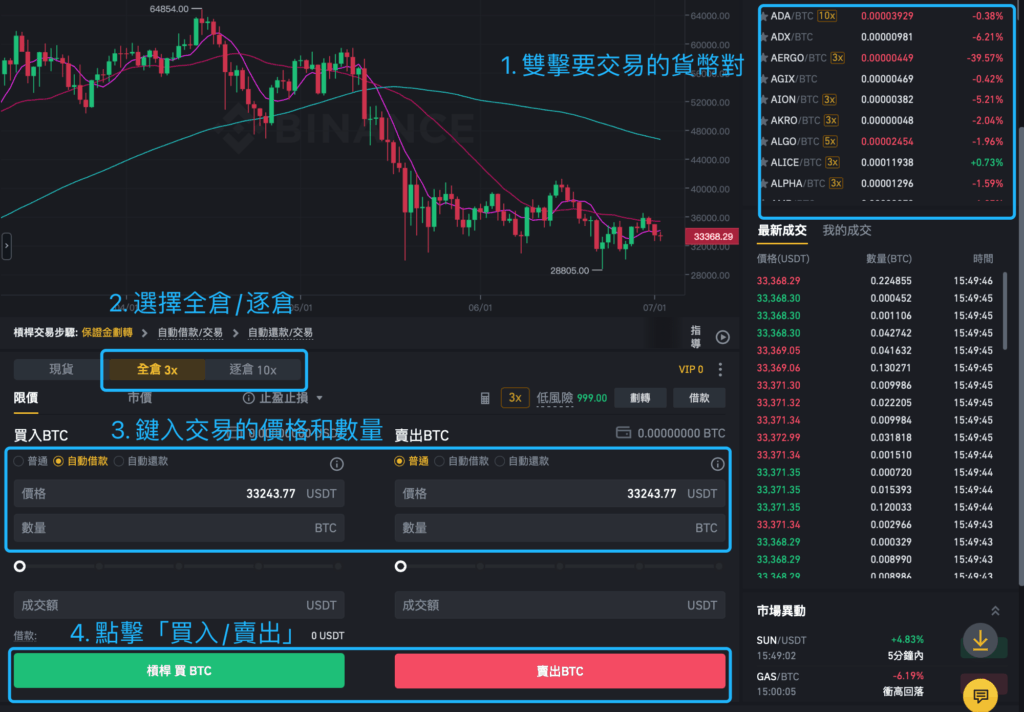This screenshot has width=1024, height=712.
Task: Click the red 賣出BTC button
Action: [560, 671]
